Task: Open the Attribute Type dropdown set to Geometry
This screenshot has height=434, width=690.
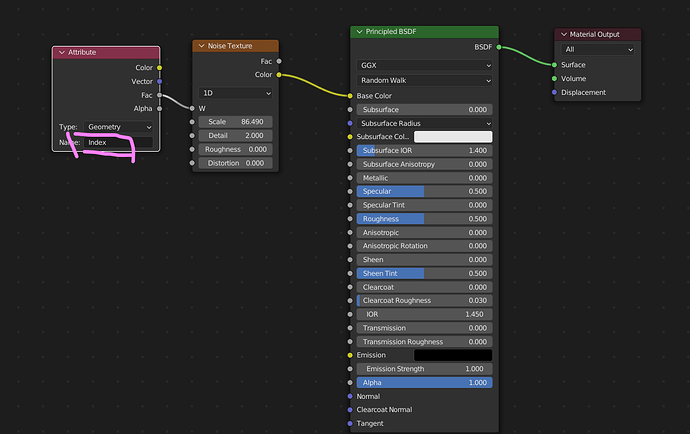Action: click(118, 127)
